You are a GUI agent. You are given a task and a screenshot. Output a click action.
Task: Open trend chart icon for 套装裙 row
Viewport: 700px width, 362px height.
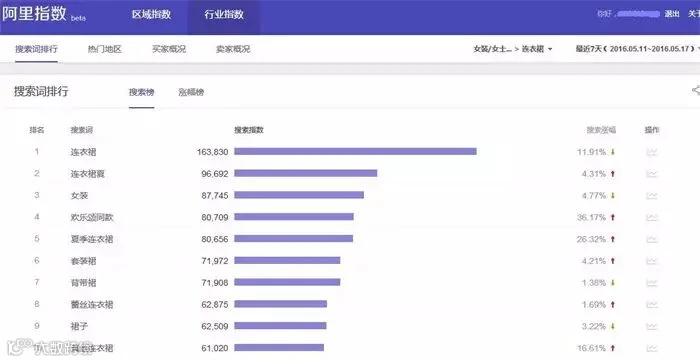[652, 261]
